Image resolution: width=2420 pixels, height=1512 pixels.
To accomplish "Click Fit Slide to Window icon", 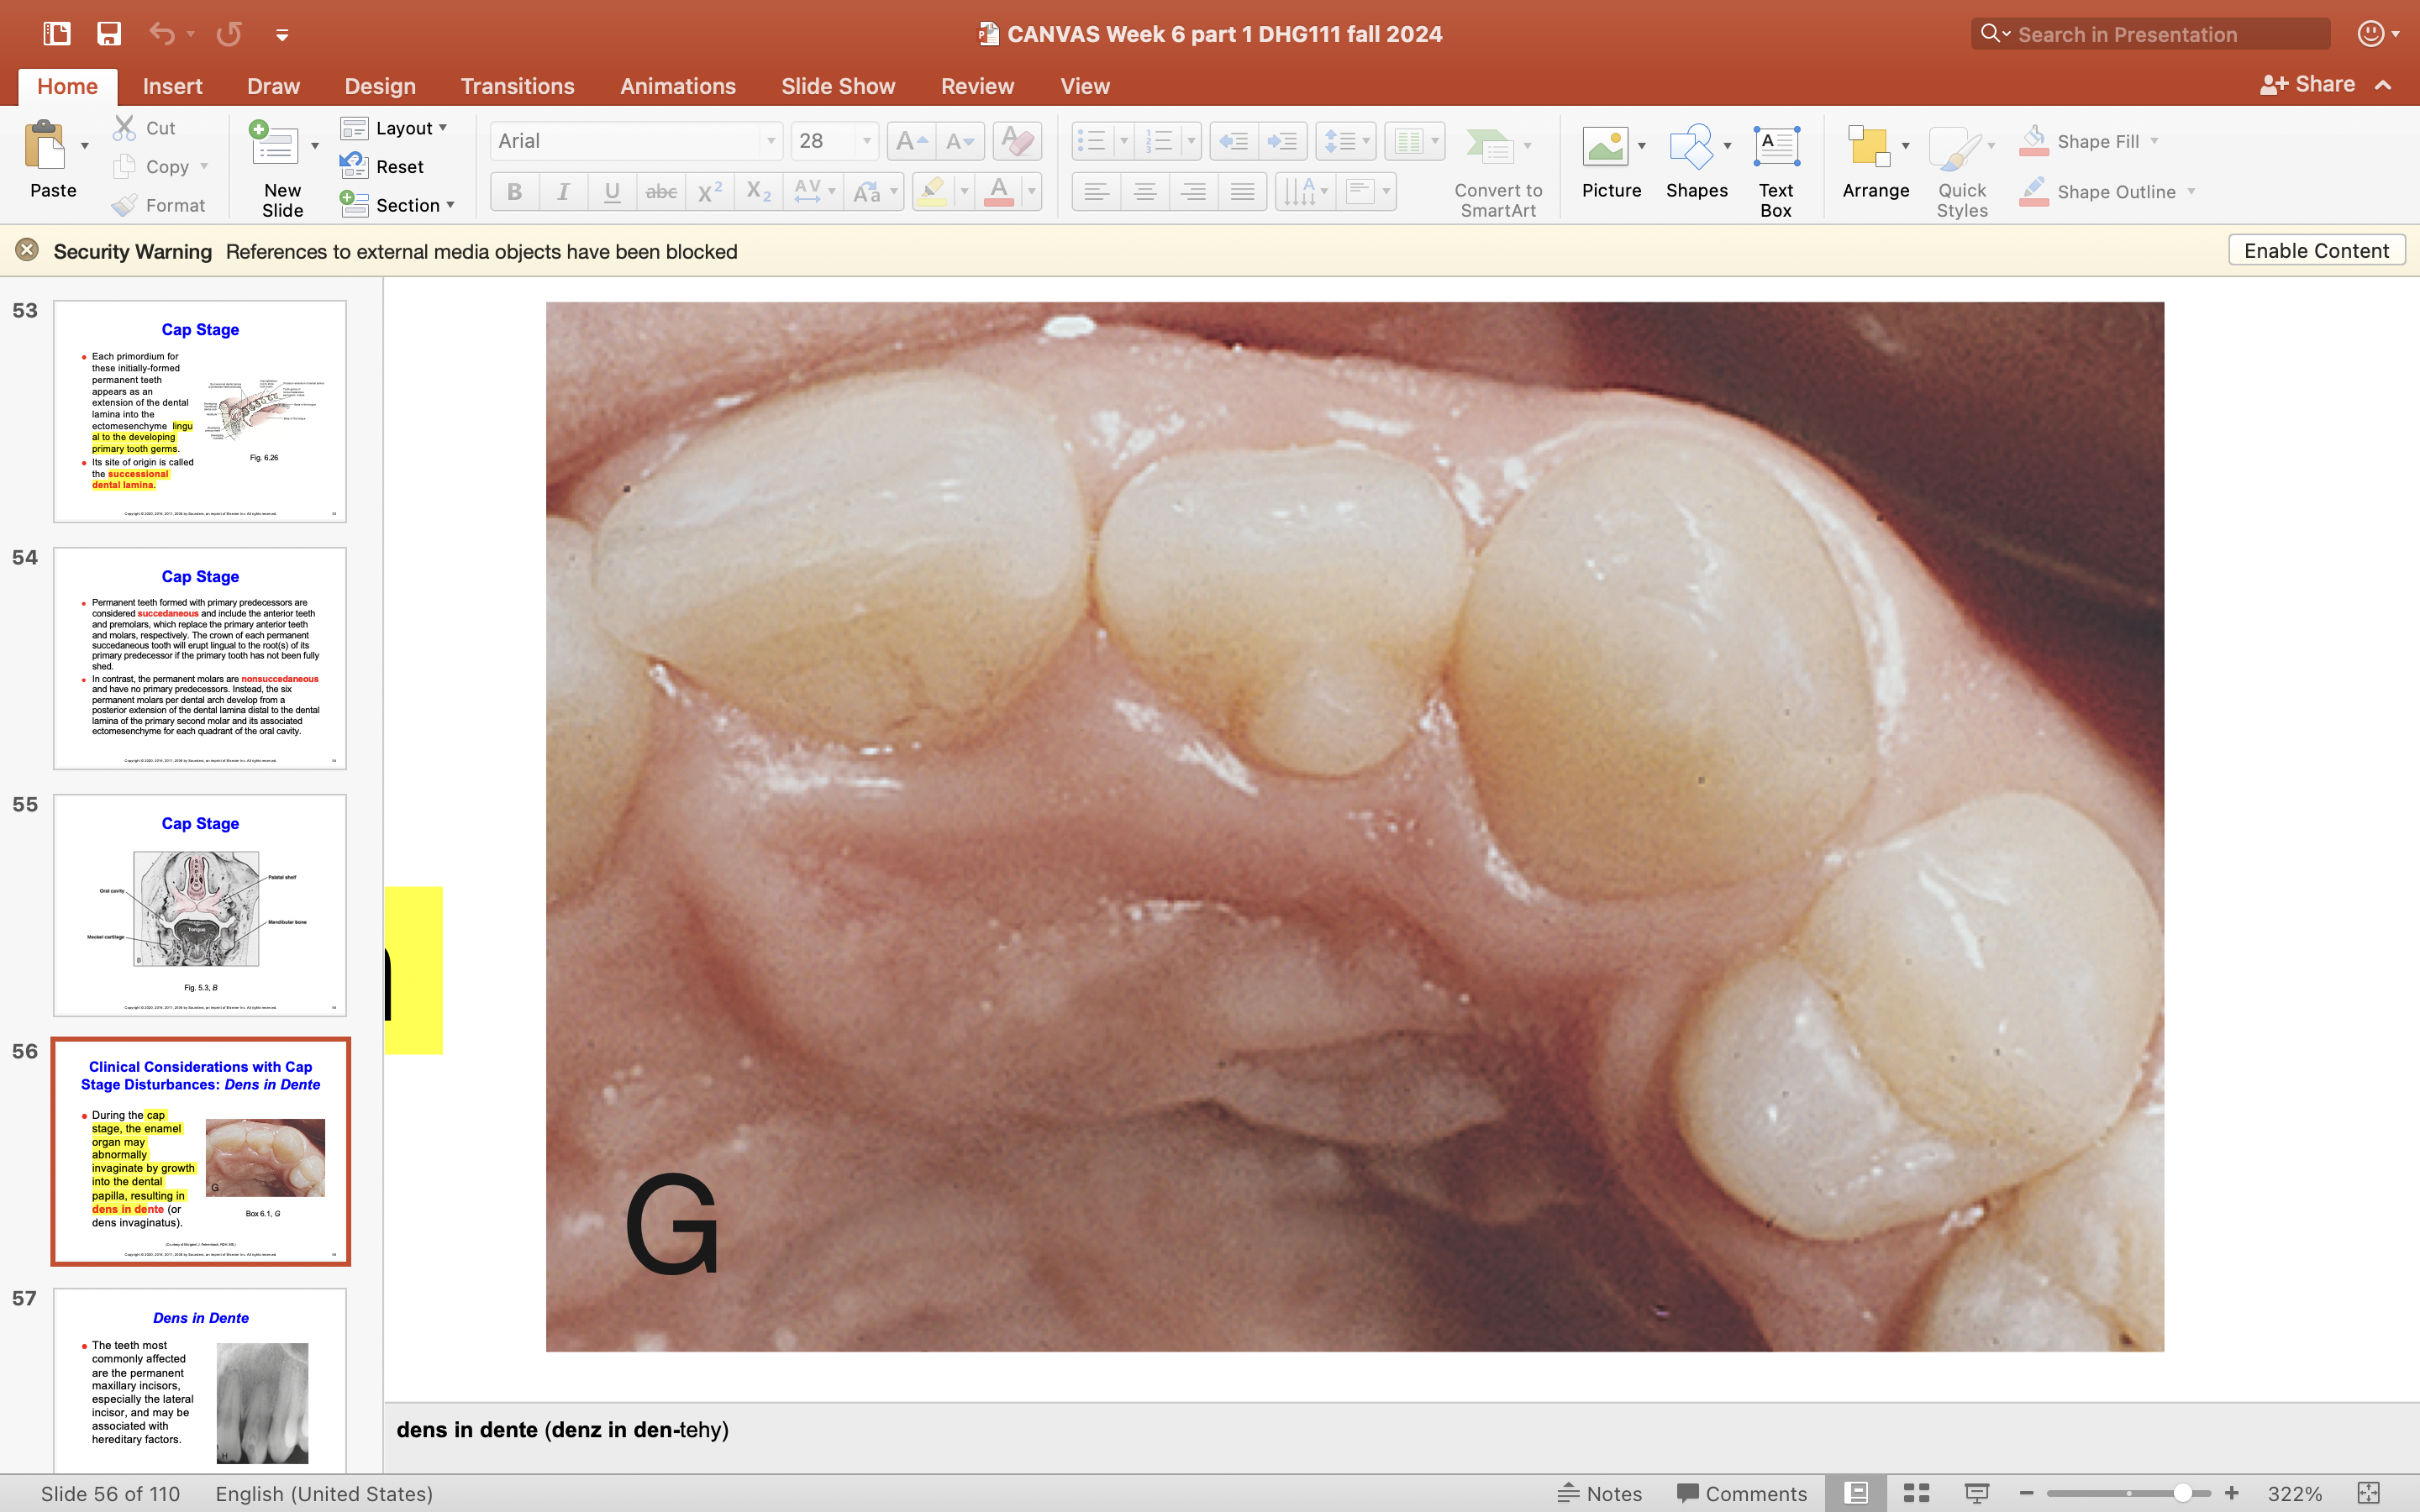I will [2368, 1493].
